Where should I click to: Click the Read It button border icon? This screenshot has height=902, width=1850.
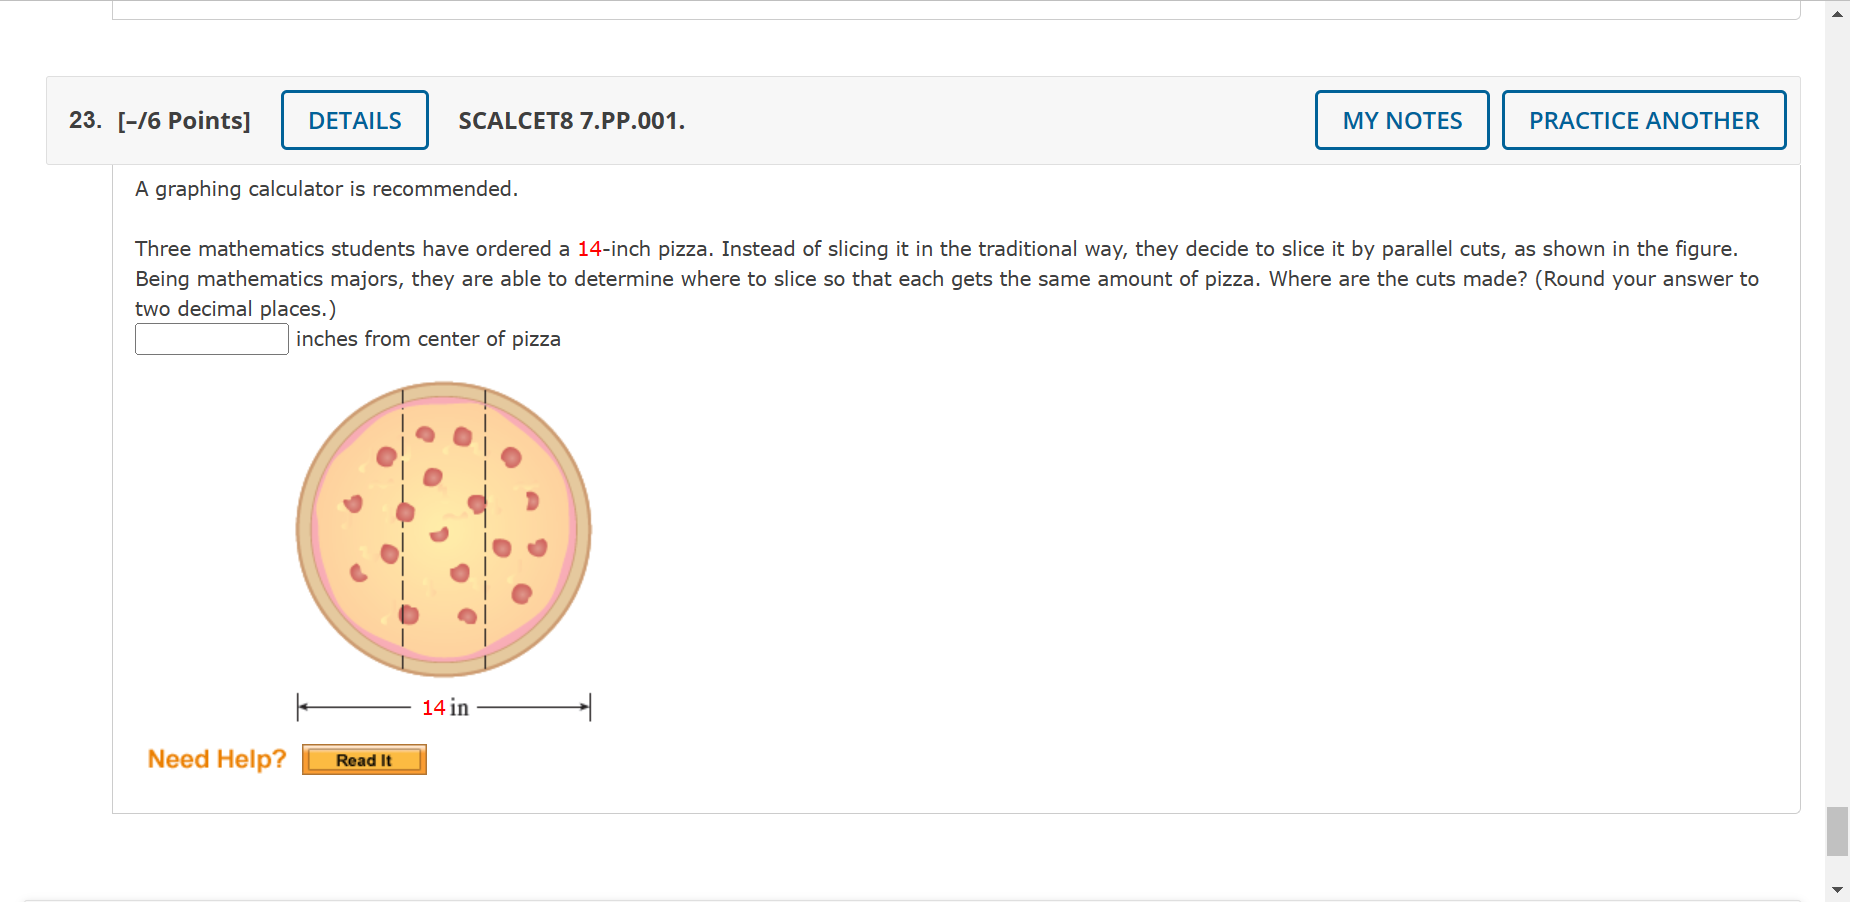point(364,759)
